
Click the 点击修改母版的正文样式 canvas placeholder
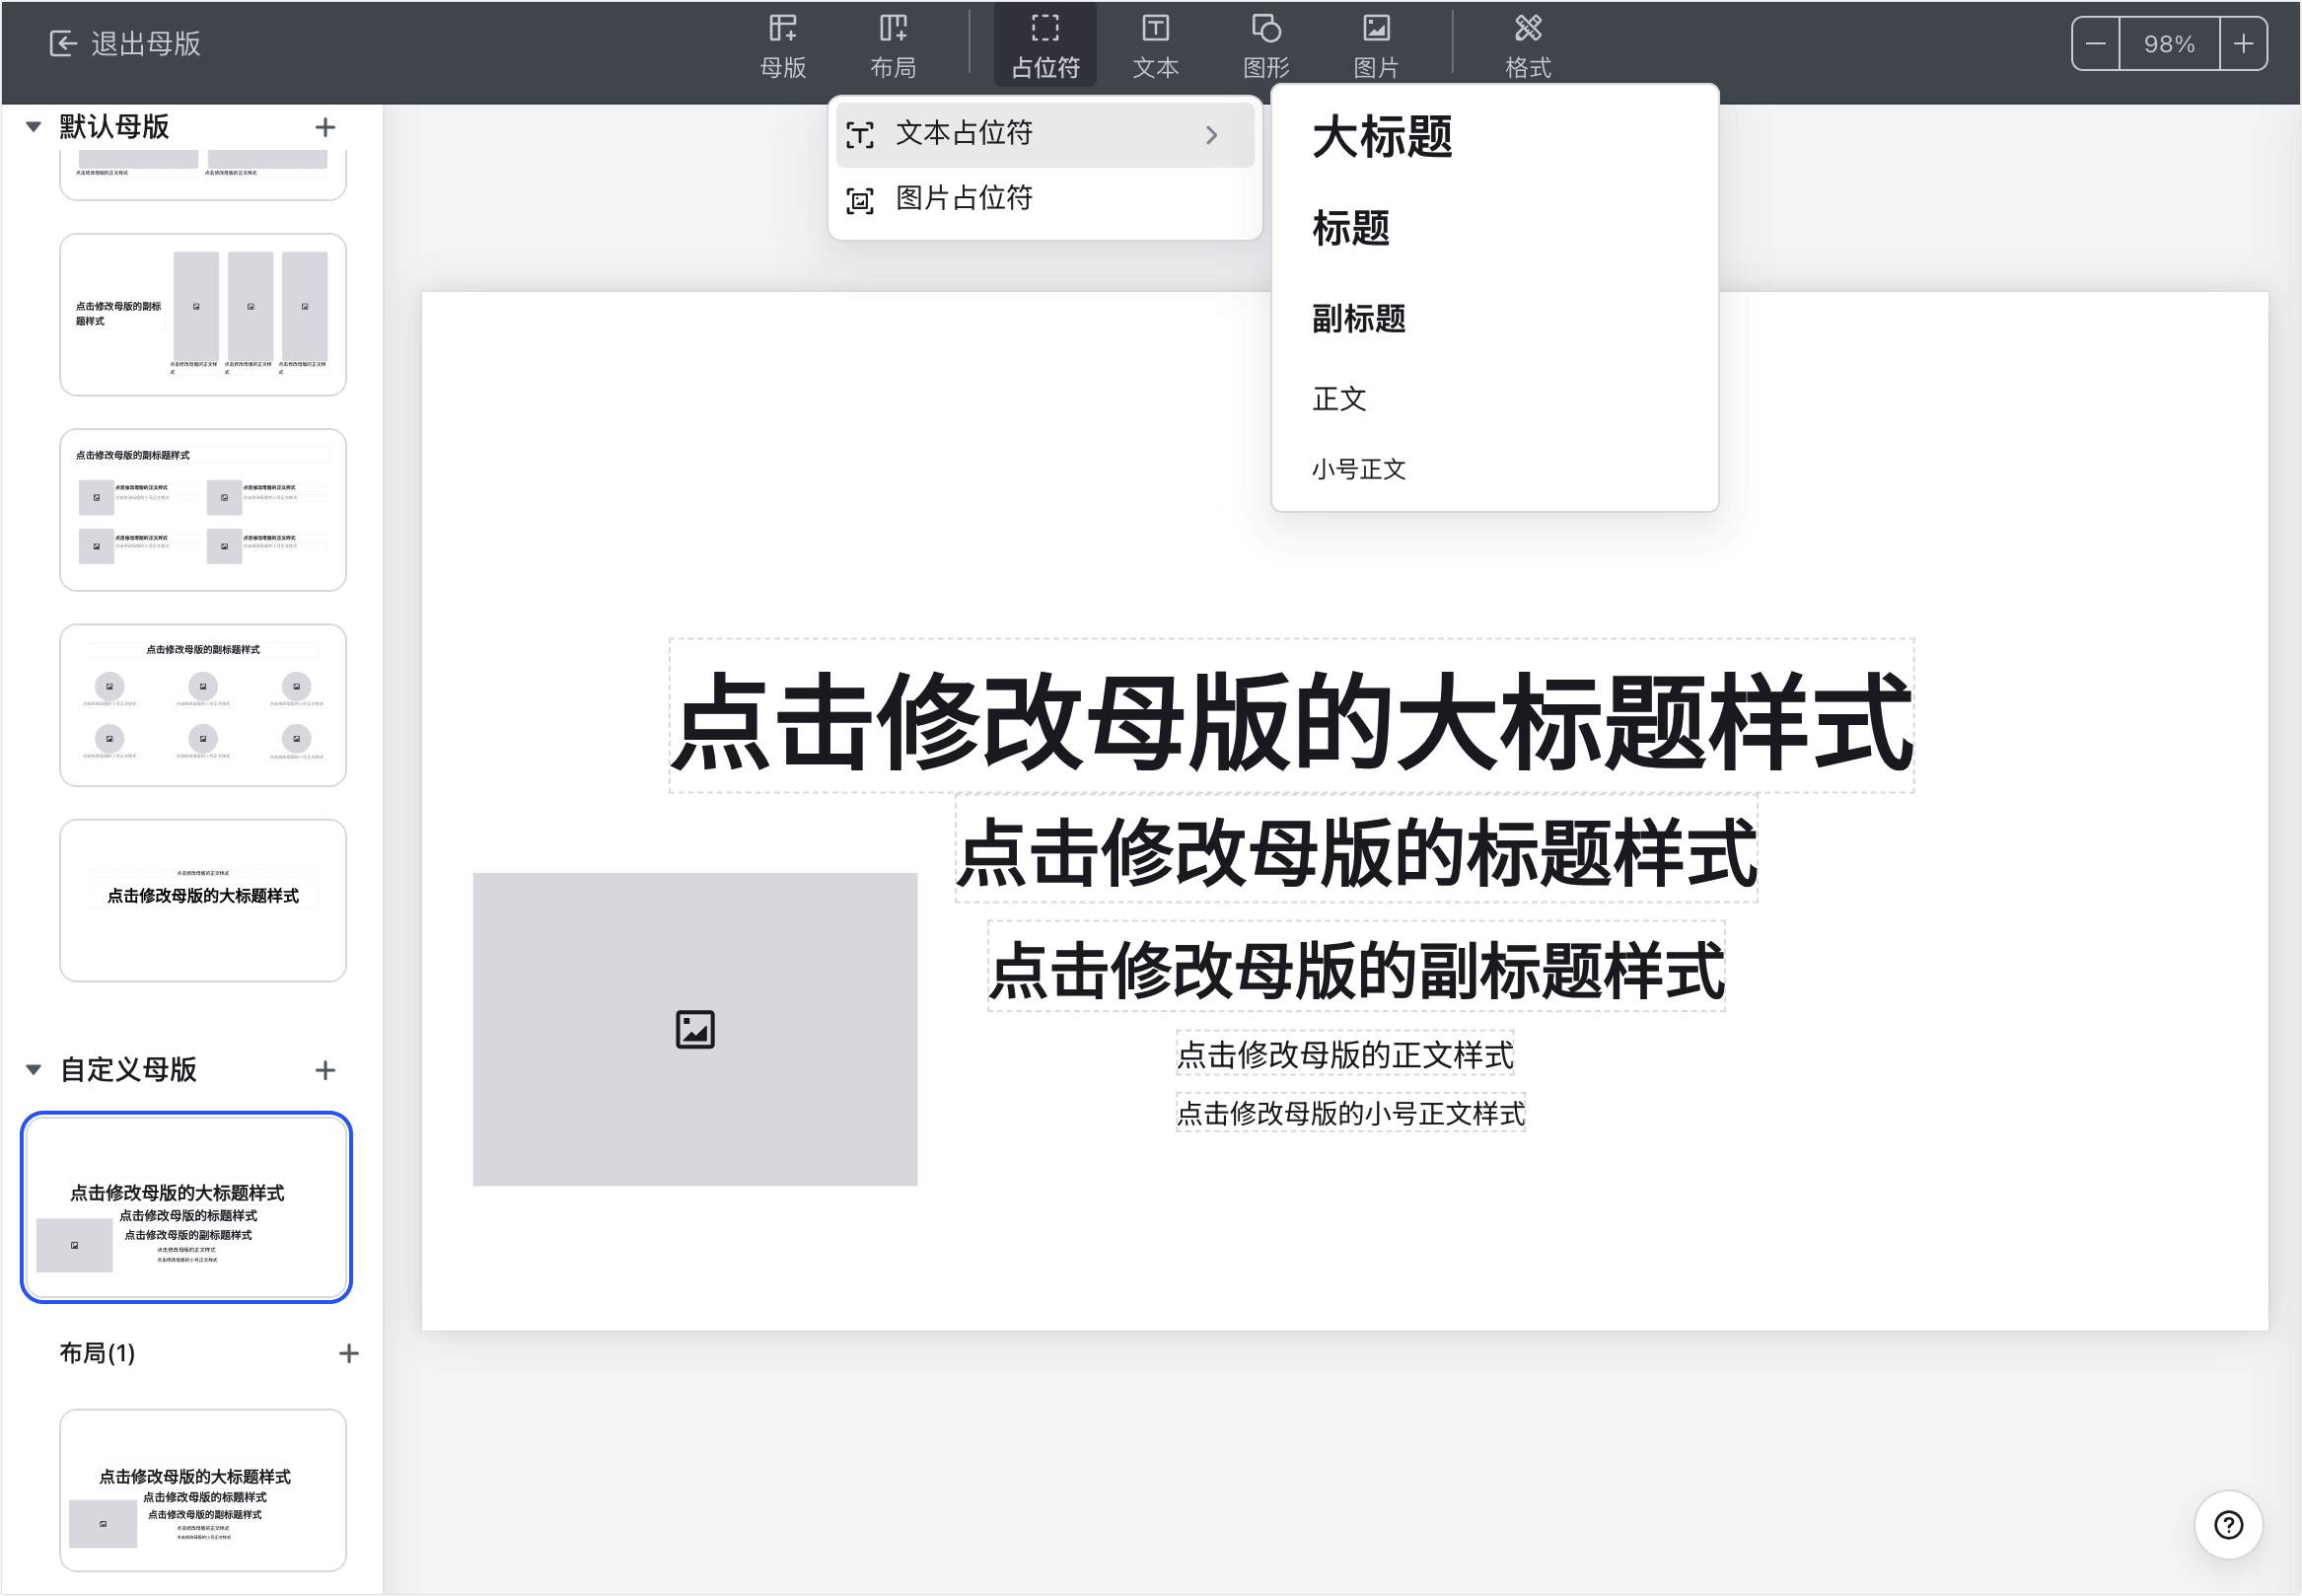pos(1344,1054)
